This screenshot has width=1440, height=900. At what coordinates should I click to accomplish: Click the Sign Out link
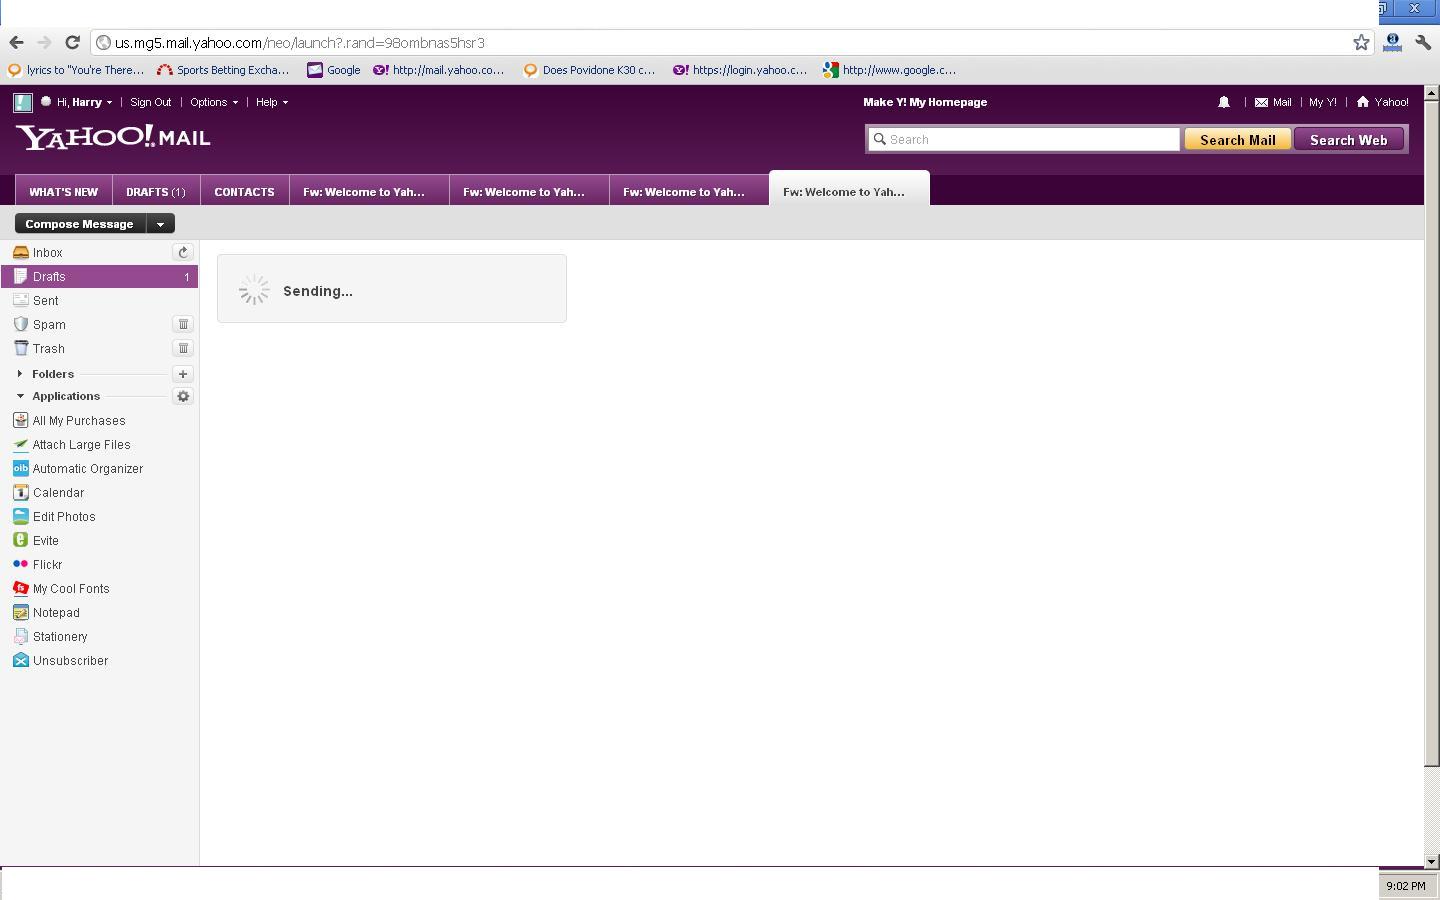point(150,102)
